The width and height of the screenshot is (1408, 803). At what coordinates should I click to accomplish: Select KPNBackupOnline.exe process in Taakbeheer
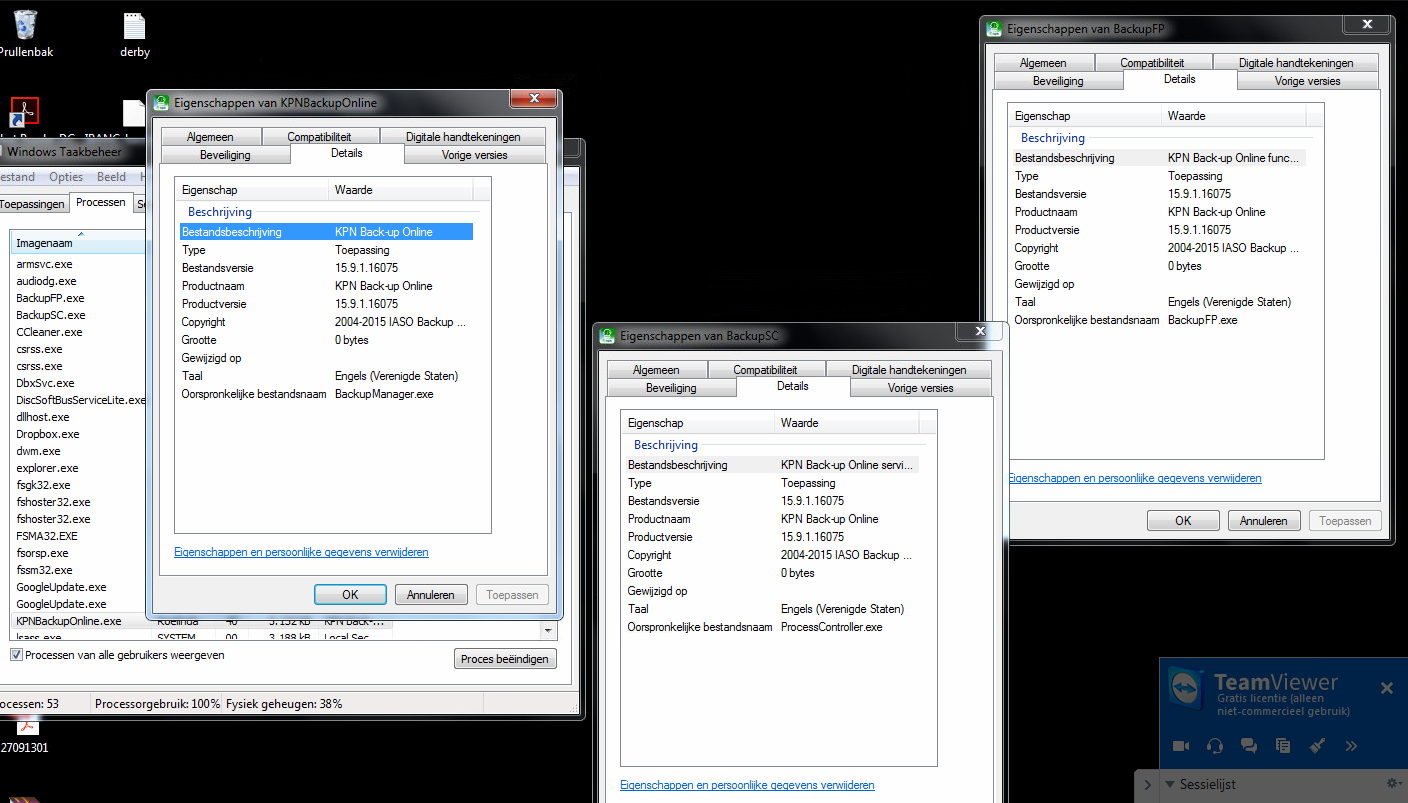[x=69, y=621]
